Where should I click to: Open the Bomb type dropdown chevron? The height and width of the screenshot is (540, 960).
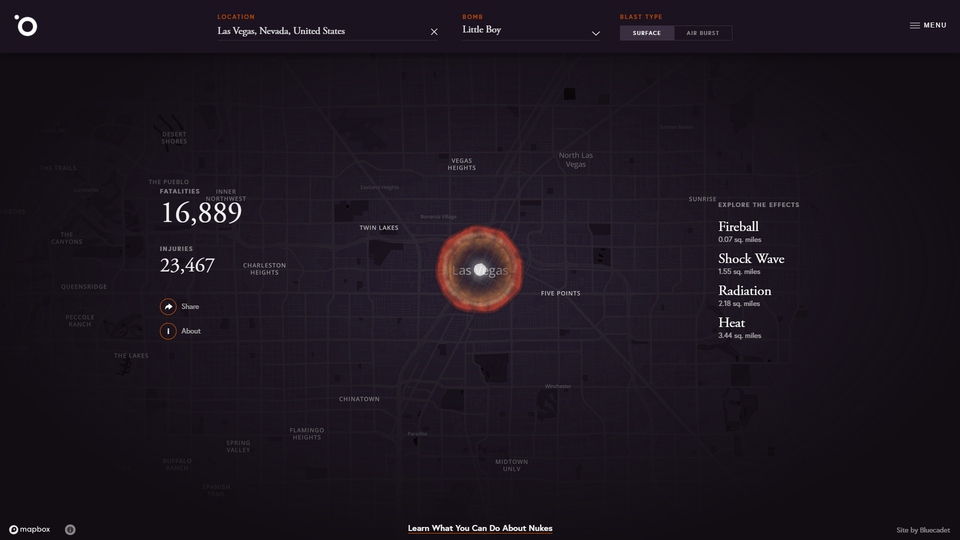tap(596, 33)
